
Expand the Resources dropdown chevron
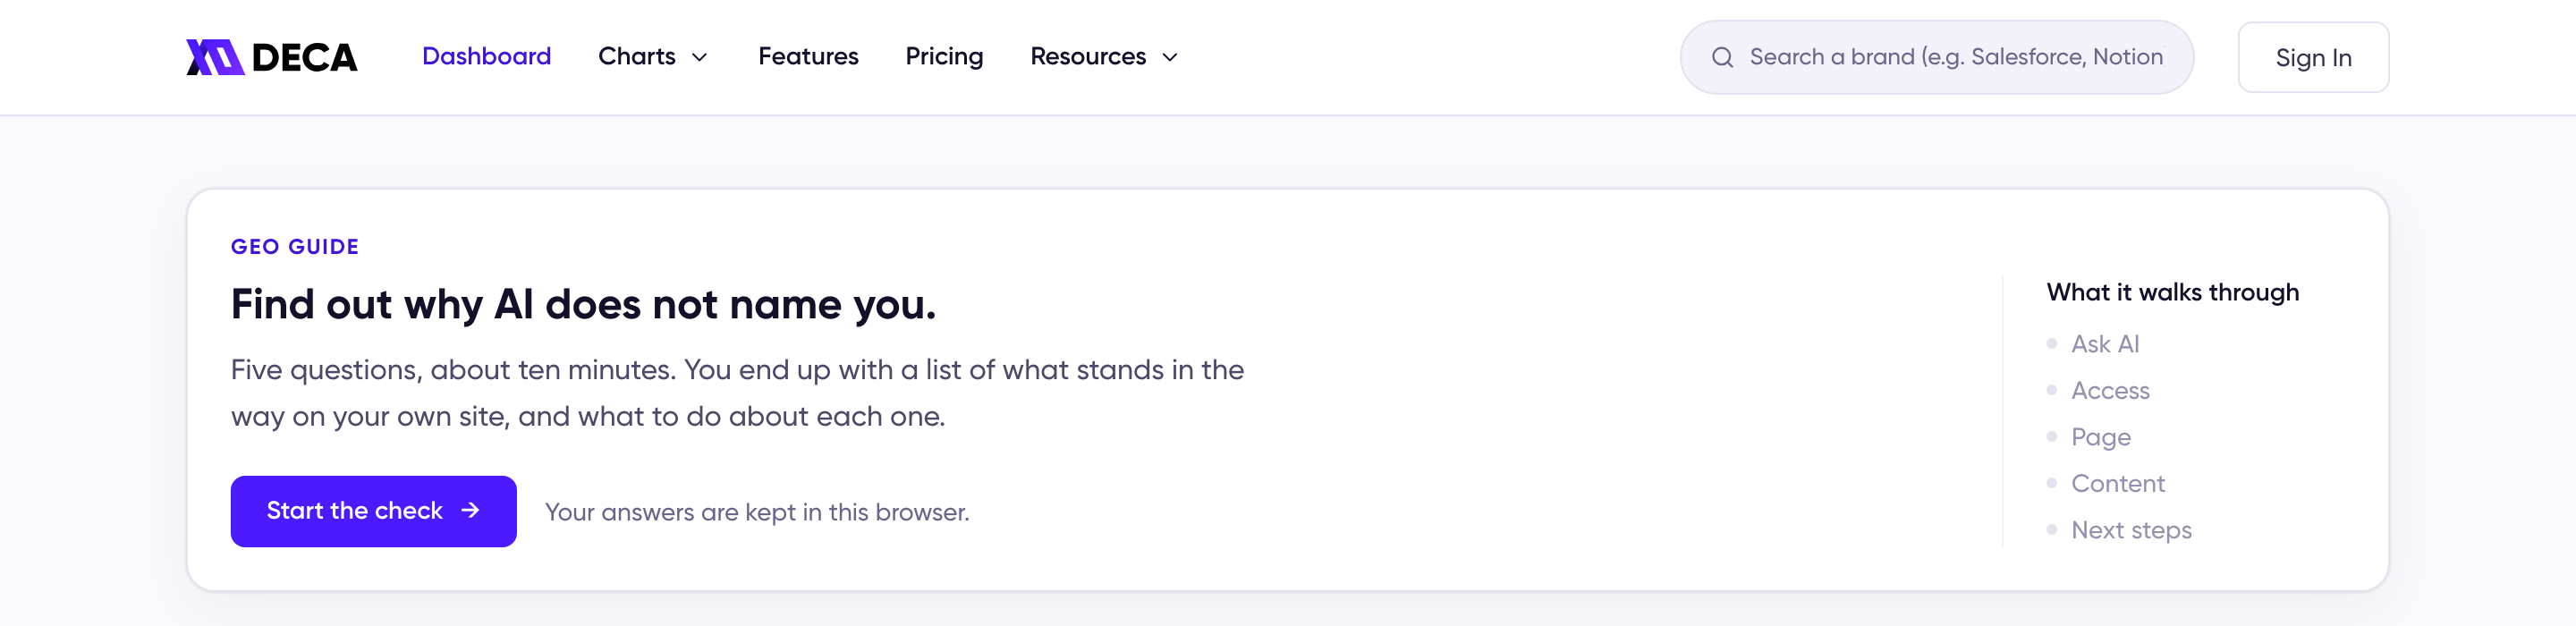pos(1170,57)
